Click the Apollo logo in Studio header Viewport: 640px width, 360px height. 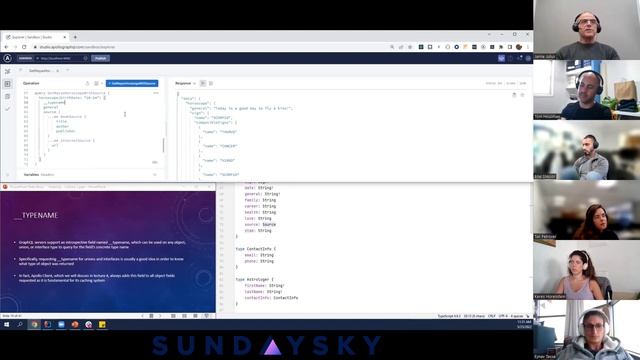[7, 58]
